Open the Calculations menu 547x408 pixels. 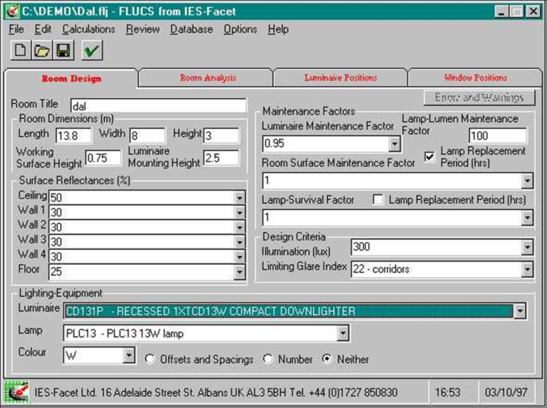tap(89, 29)
